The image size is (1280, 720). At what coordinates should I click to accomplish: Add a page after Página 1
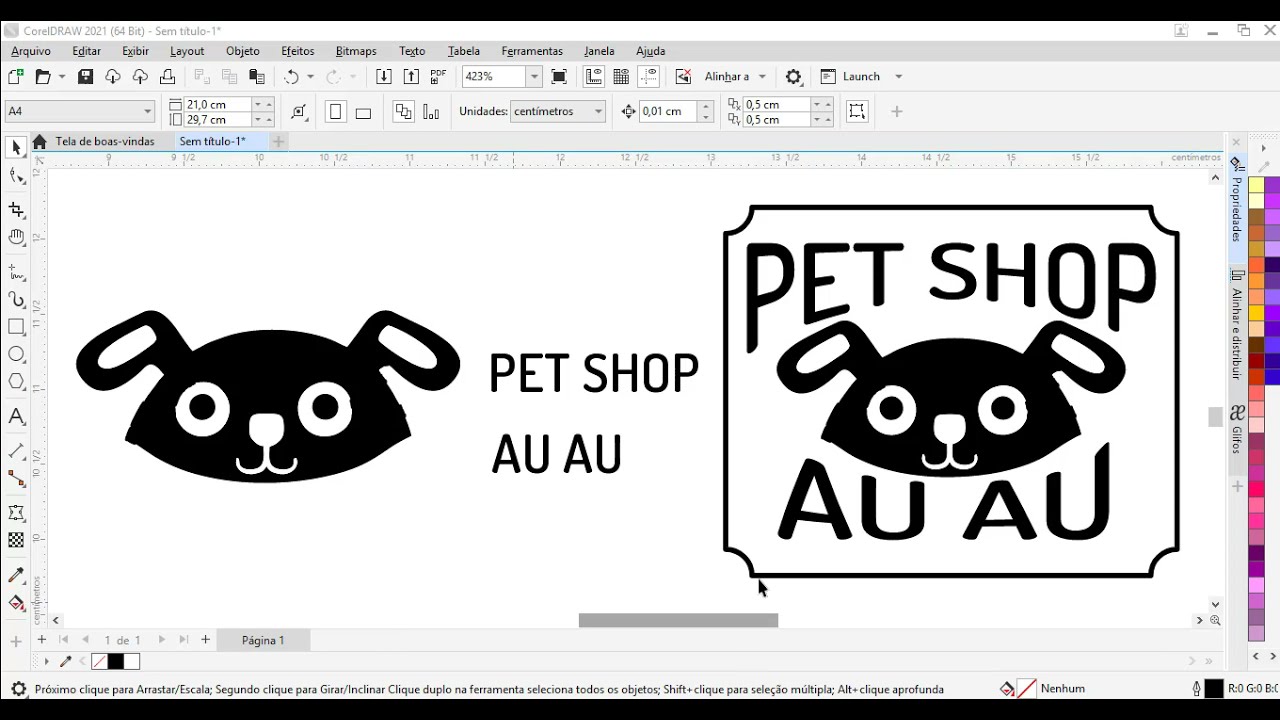(205, 640)
